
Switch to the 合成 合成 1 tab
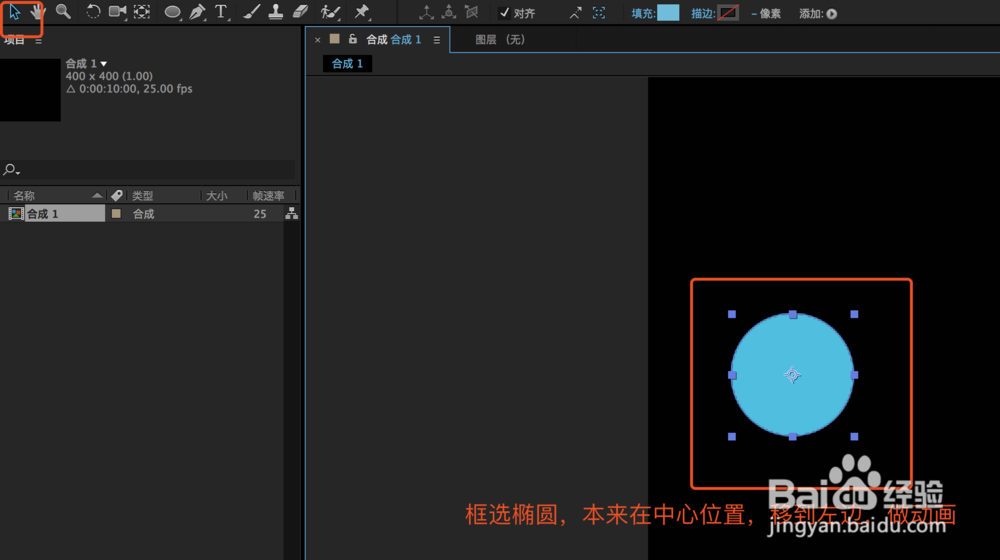tap(393, 40)
